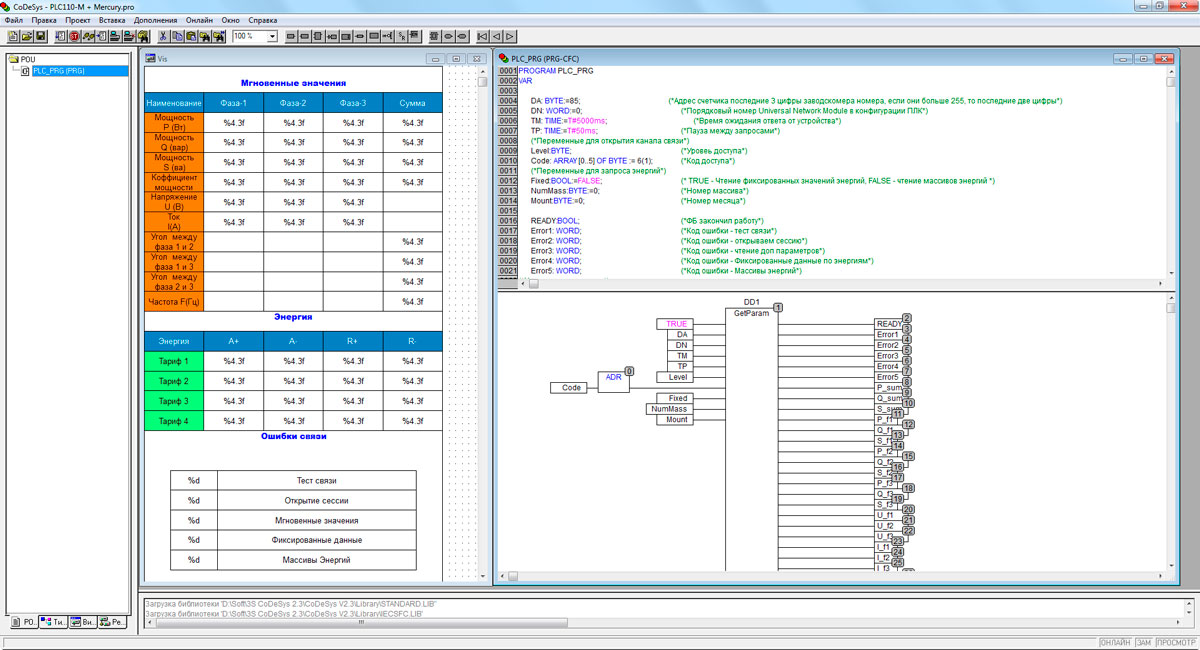Open the Проект menu
Image resolution: width=1200 pixels, height=650 pixels.
[x=78, y=20]
